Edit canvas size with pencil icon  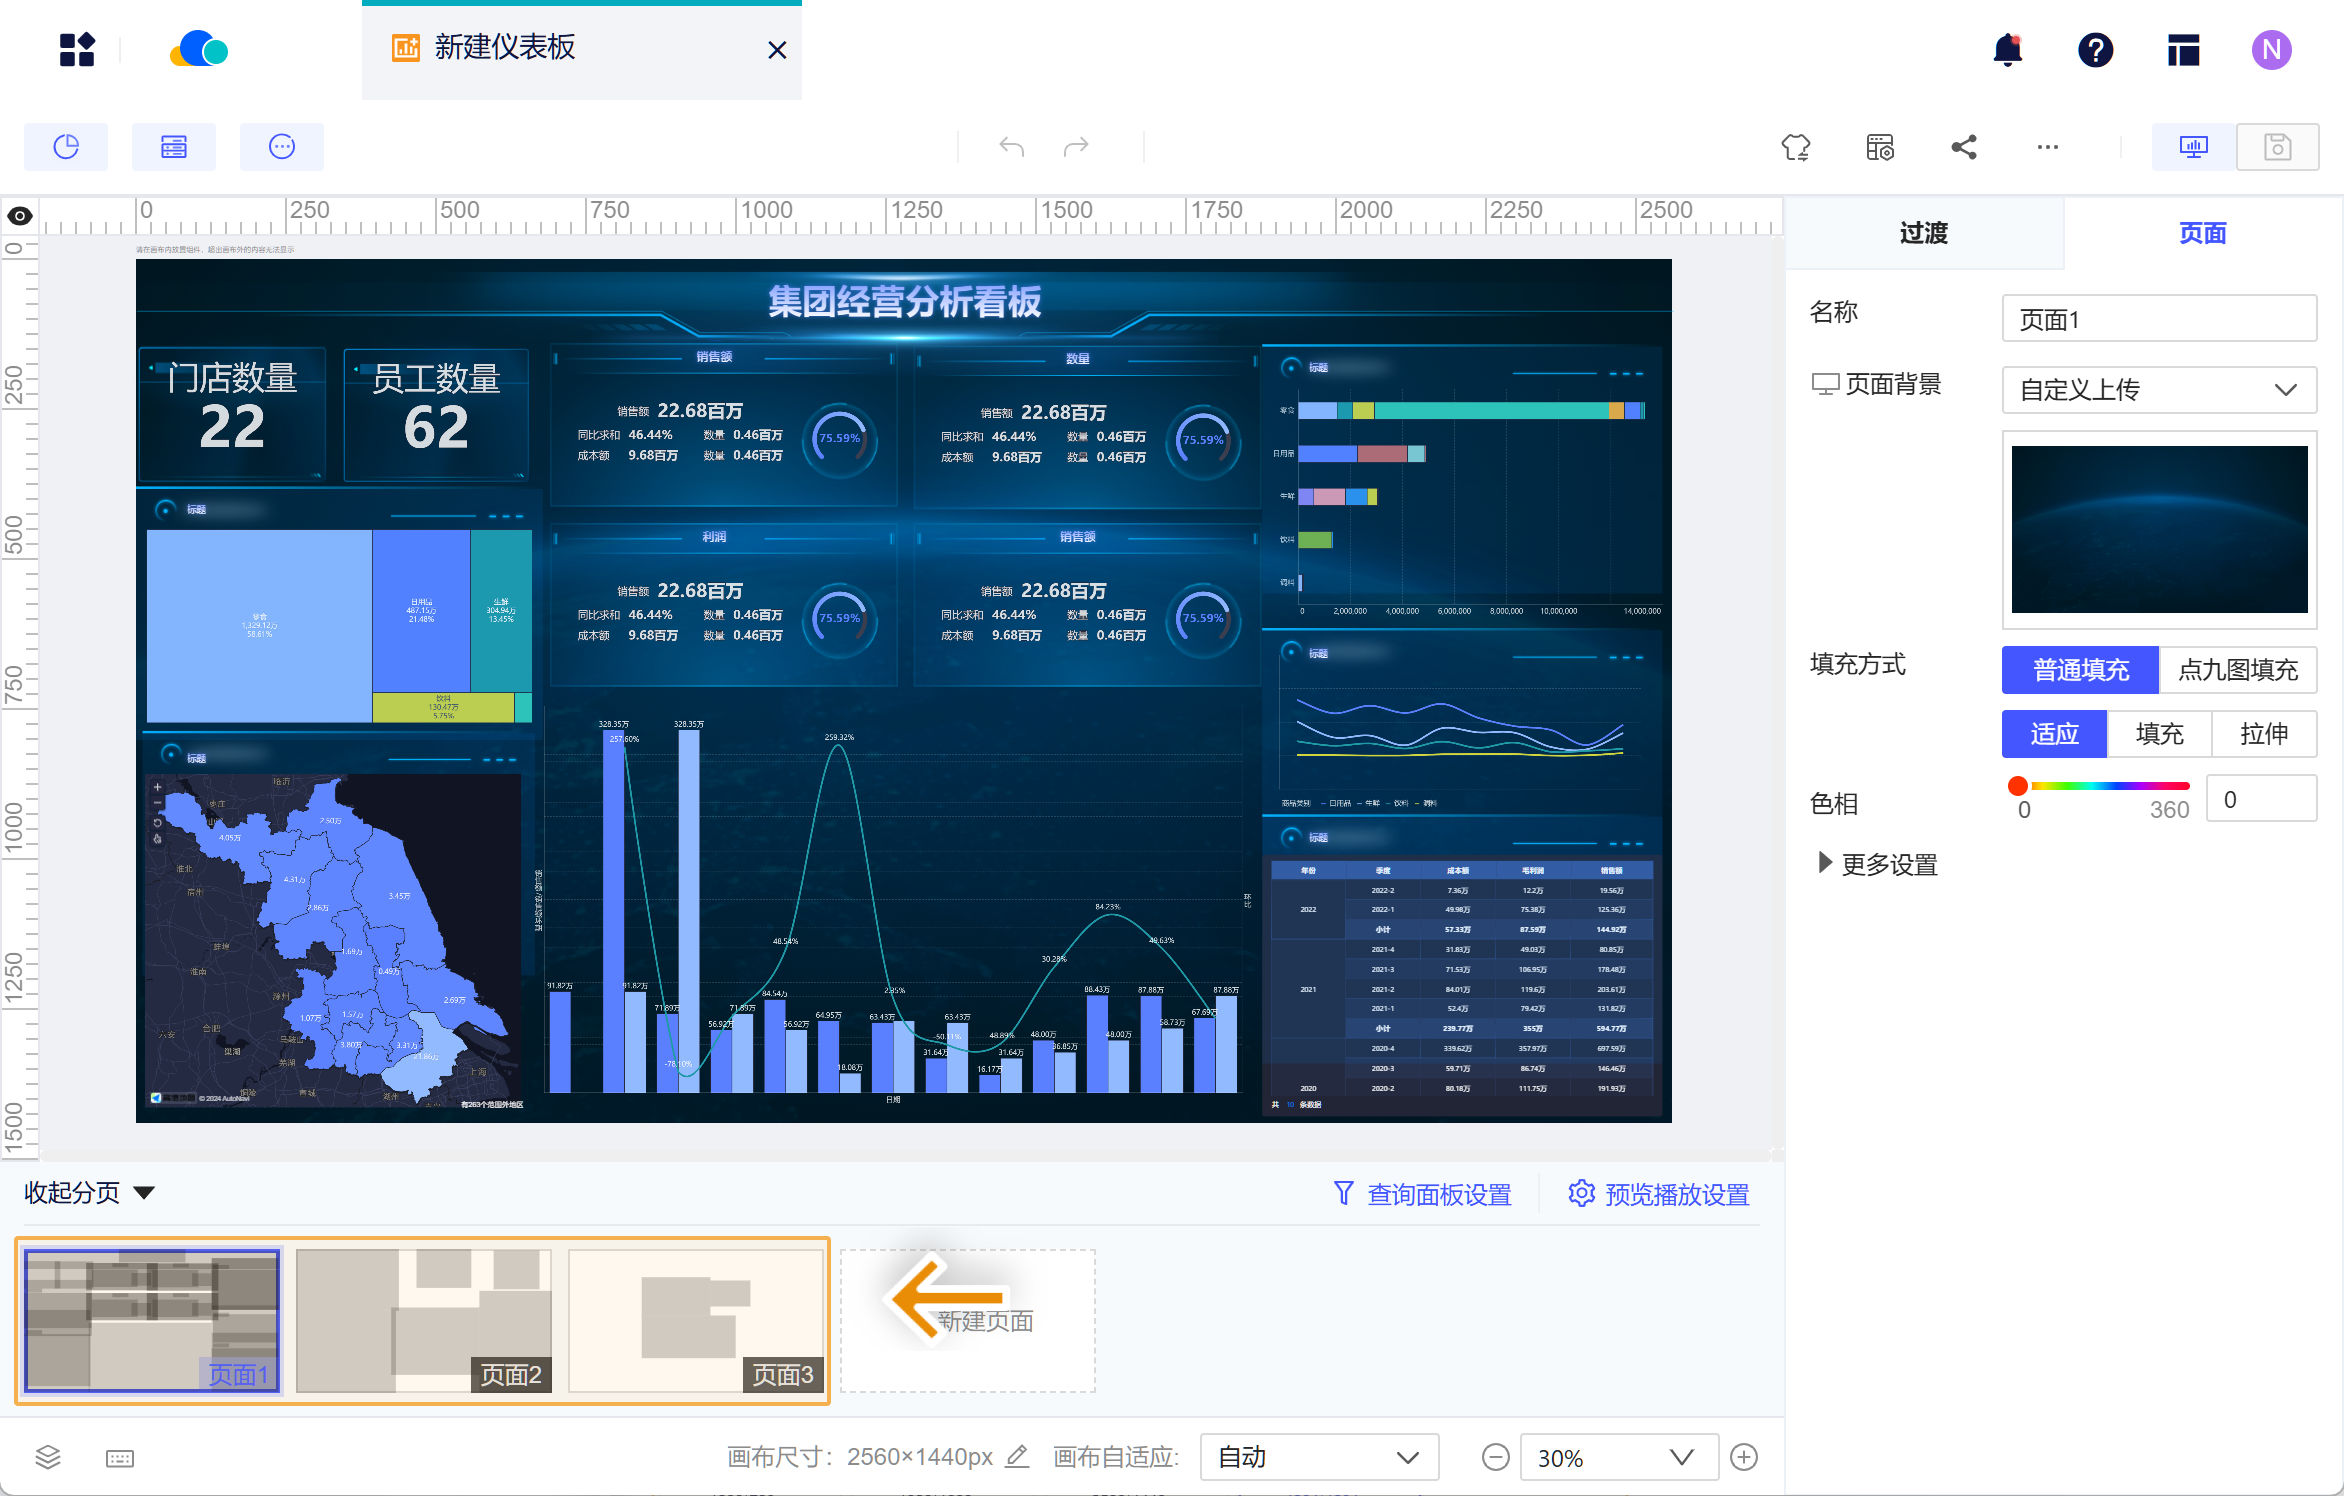click(1017, 1456)
